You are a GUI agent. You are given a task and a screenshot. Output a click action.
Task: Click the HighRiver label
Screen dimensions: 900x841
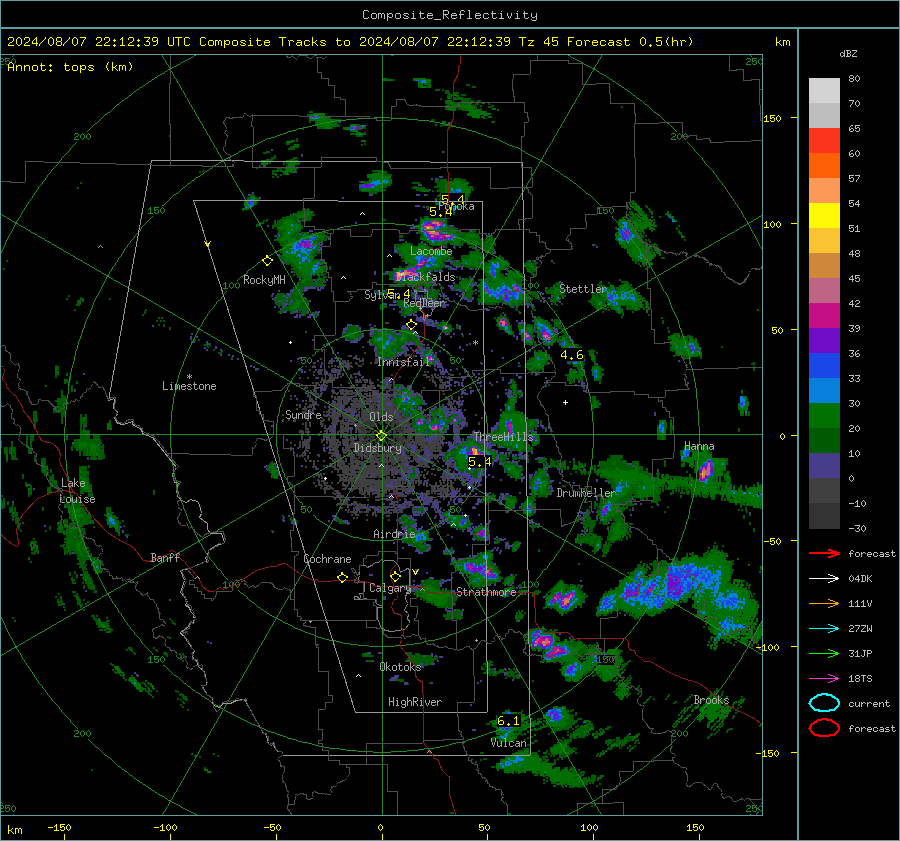415,702
